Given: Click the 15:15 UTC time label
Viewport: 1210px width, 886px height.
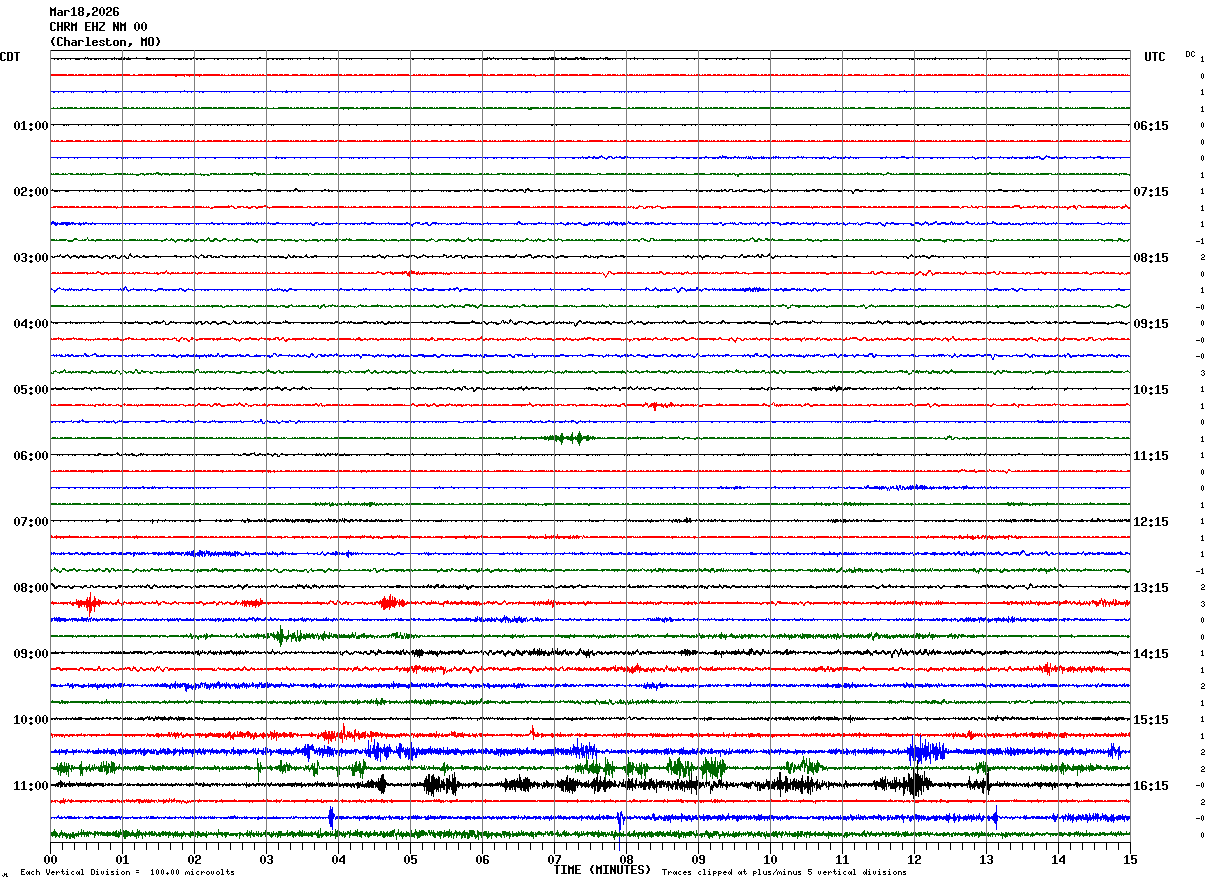Looking at the screenshot, I should (x=1151, y=720).
